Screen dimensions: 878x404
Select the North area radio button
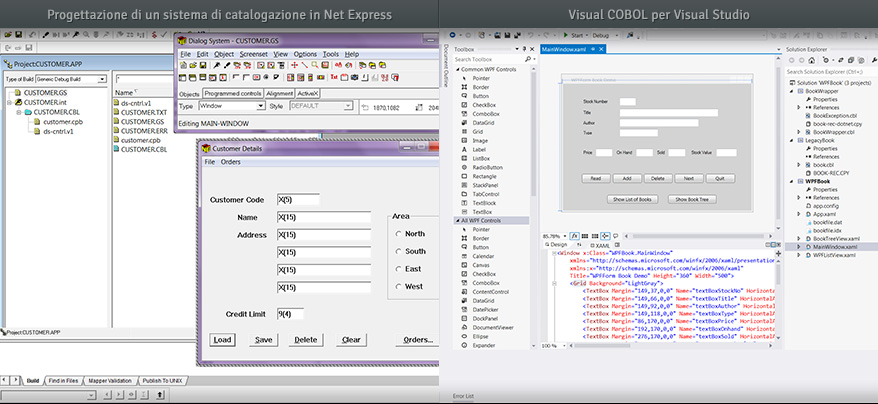point(399,234)
